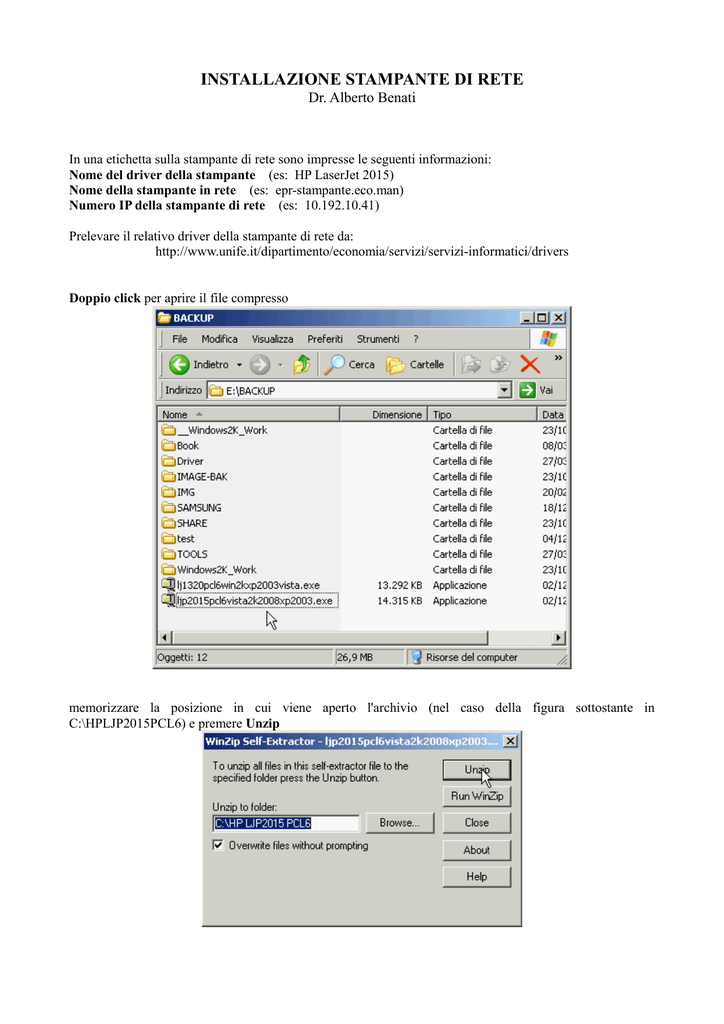Click the green Vai go arrow
This screenshot has width=724, height=1024.
531,391
